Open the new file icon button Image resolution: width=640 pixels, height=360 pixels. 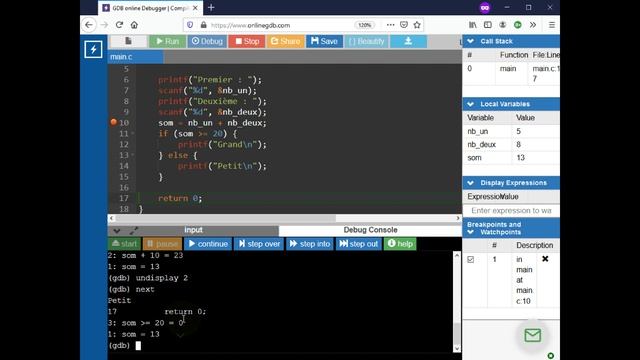point(128,41)
